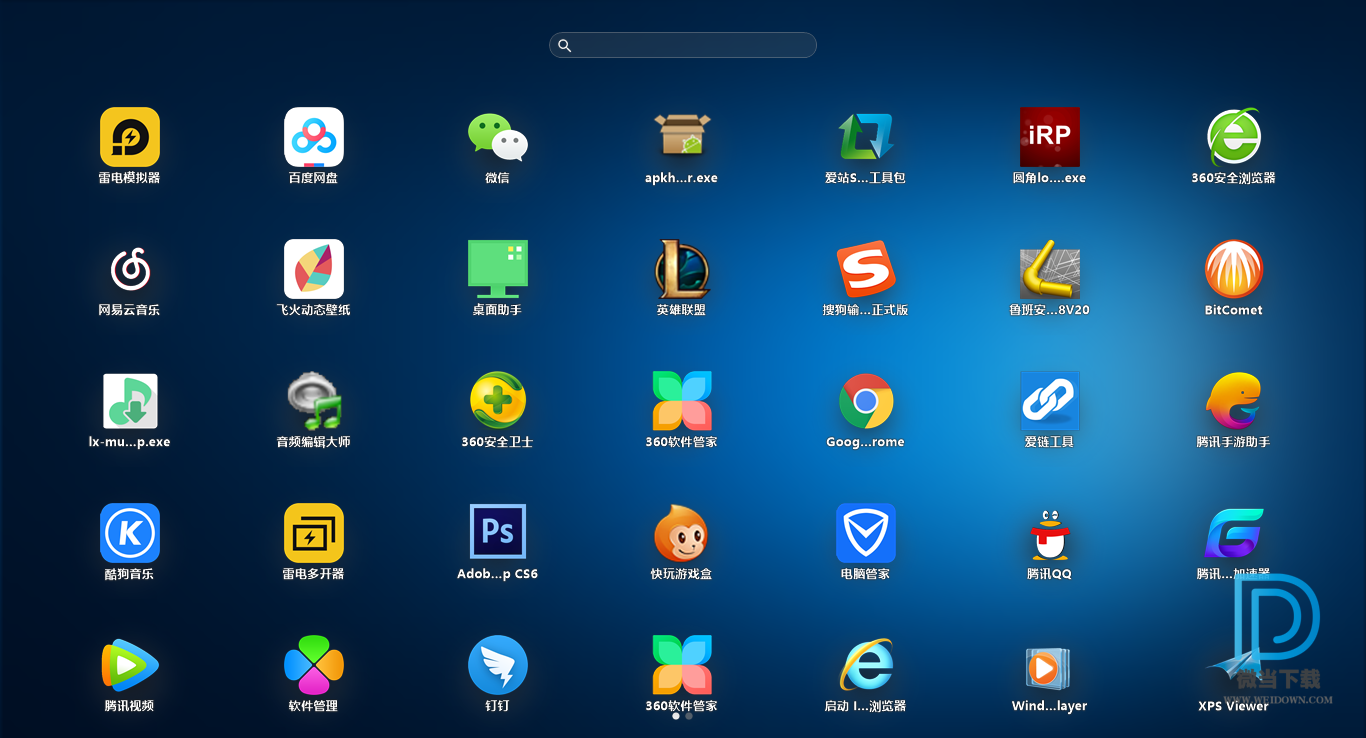Open Google Chrome browser
The width and height of the screenshot is (1366, 738).
pyautogui.click(x=866, y=401)
